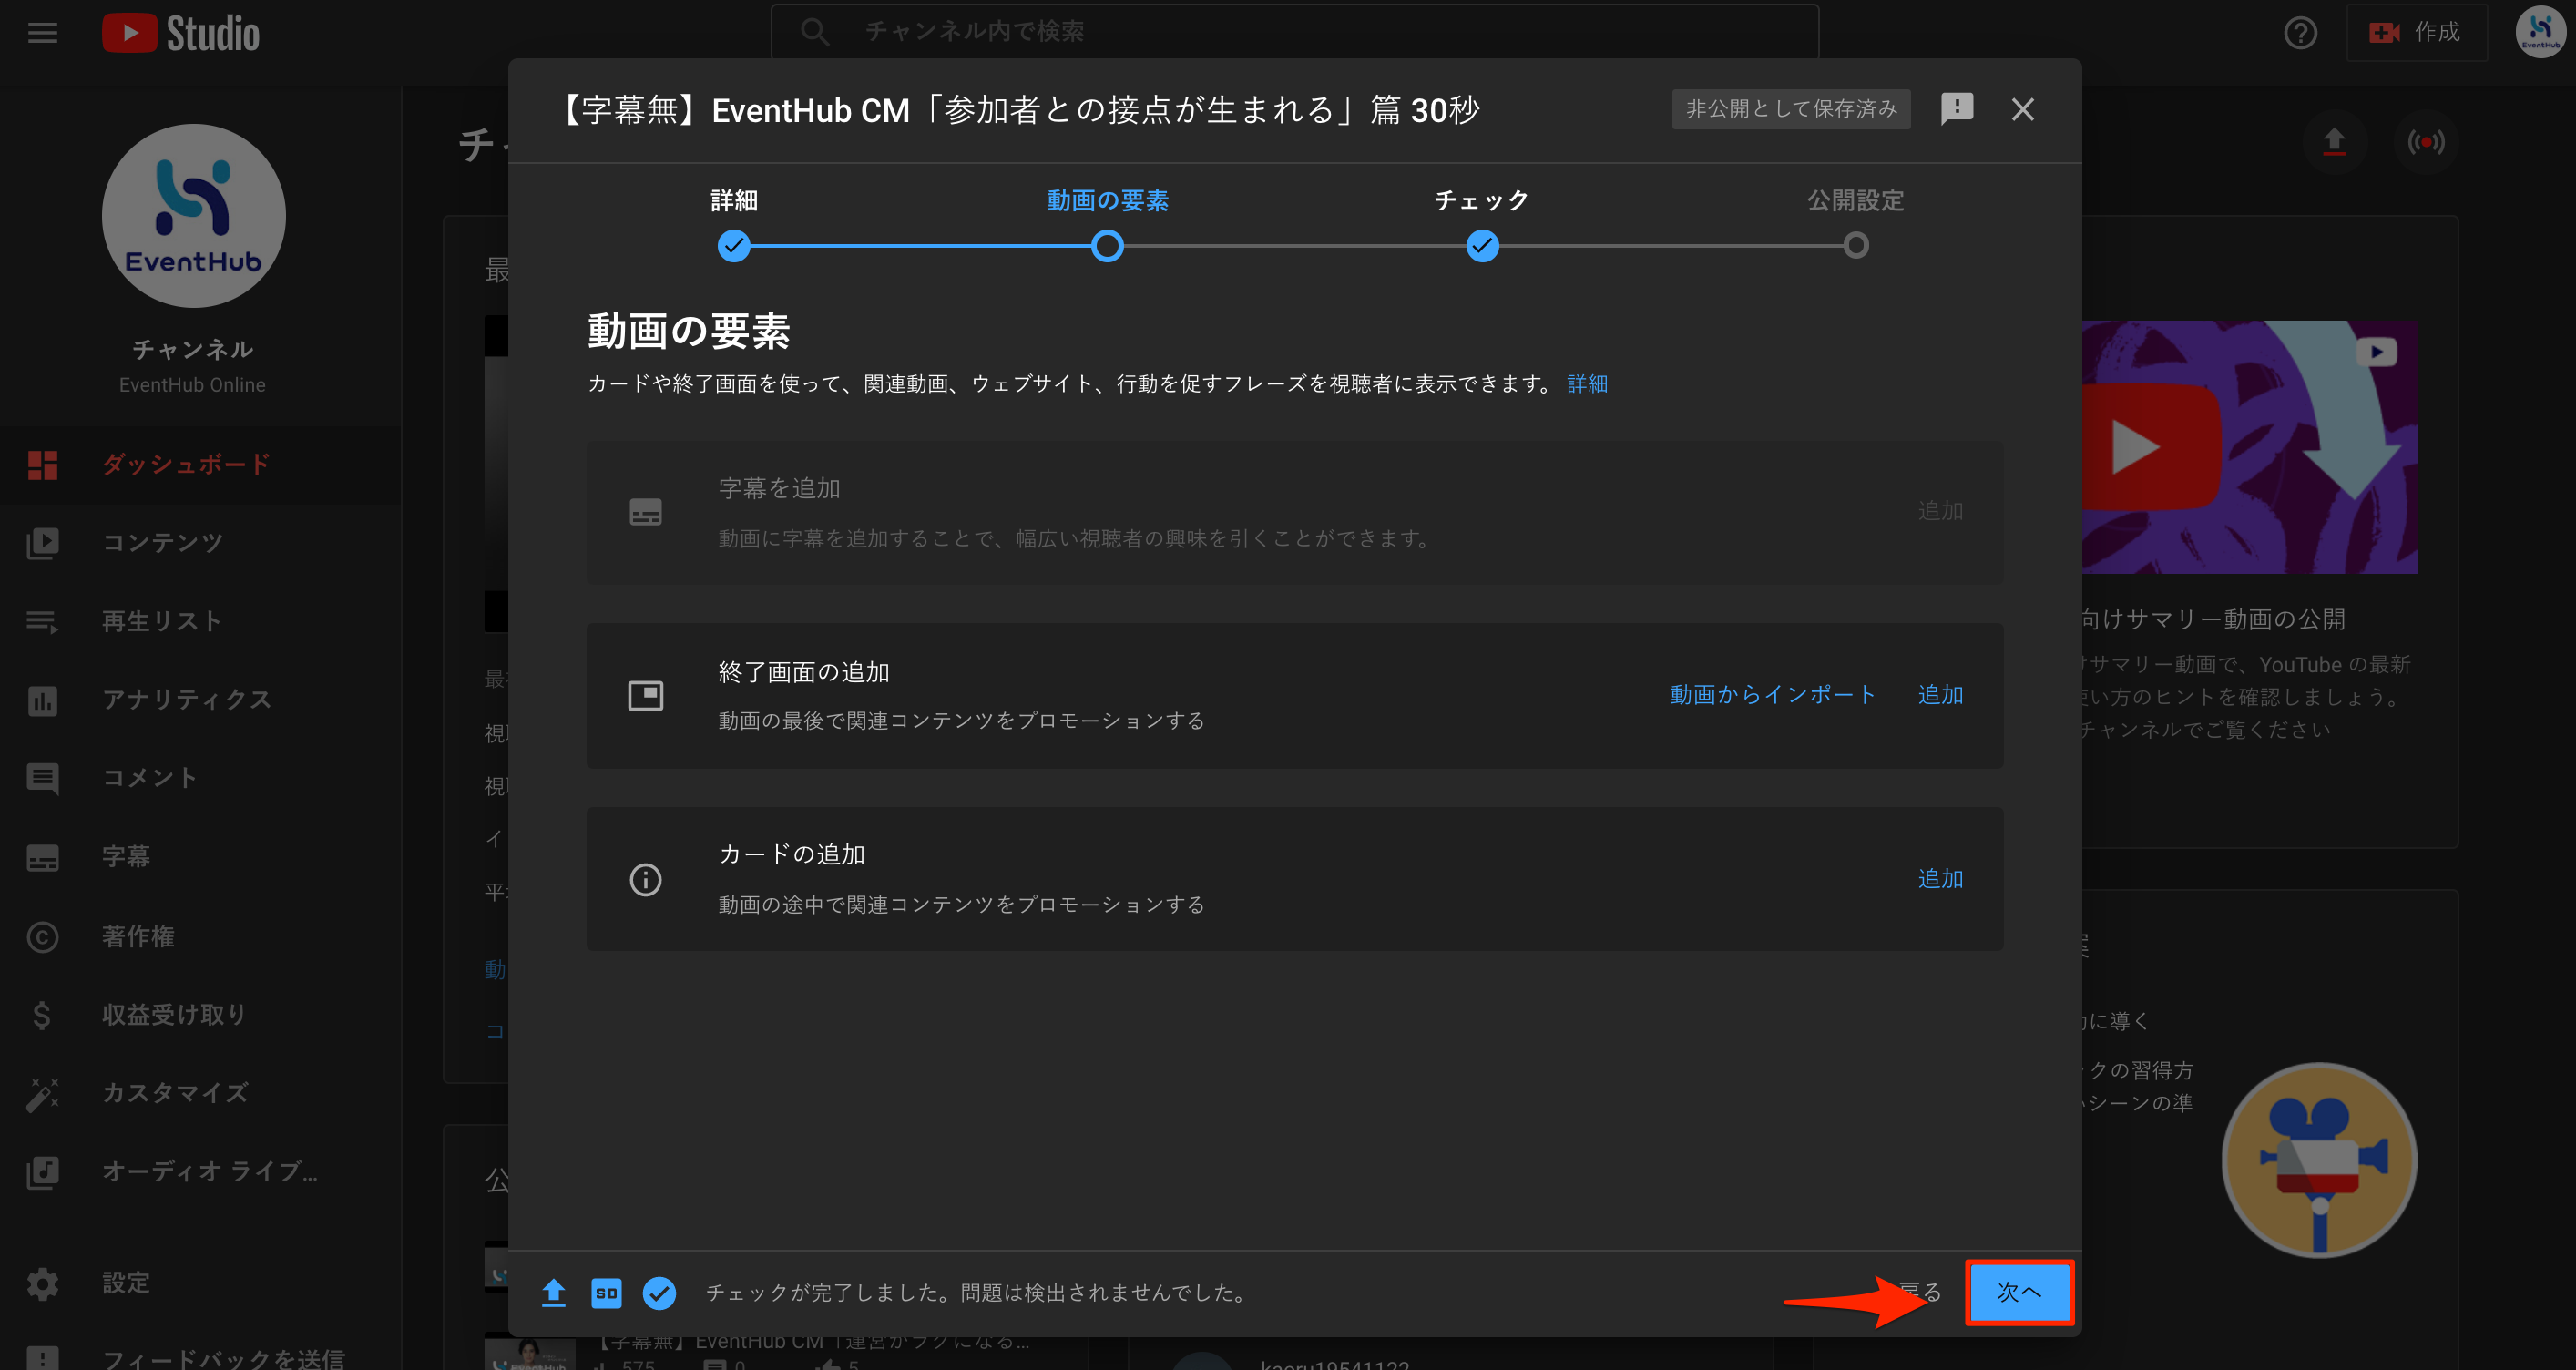
Task: Click the YouTube summary video thumbnail
Action: tap(2250, 447)
